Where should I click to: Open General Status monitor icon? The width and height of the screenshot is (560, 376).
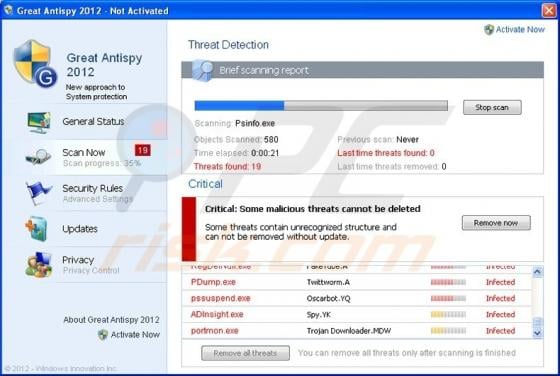pyautogui.click(x=39, y=122)
